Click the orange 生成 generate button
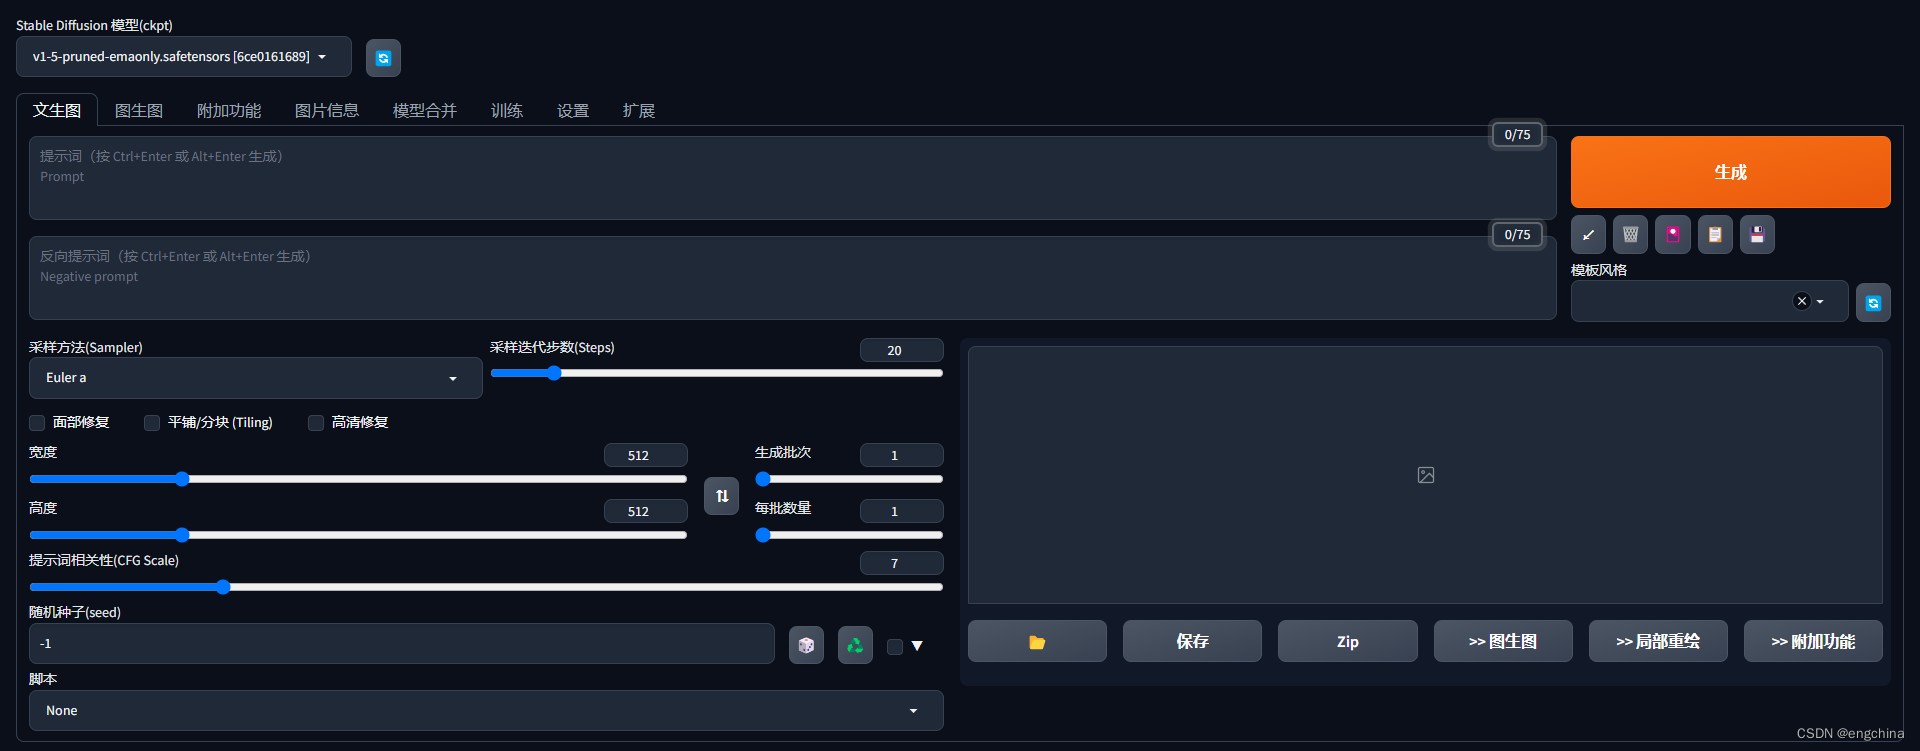 click(1730, 172)
